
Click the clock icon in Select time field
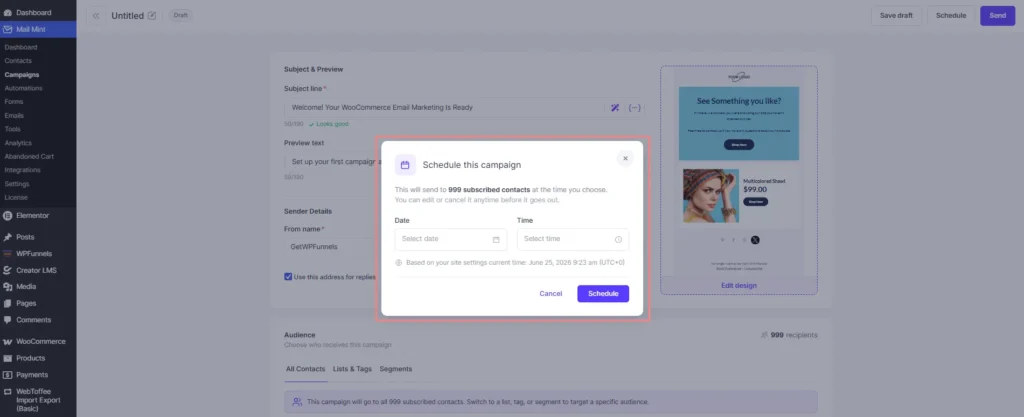point(618,239)
